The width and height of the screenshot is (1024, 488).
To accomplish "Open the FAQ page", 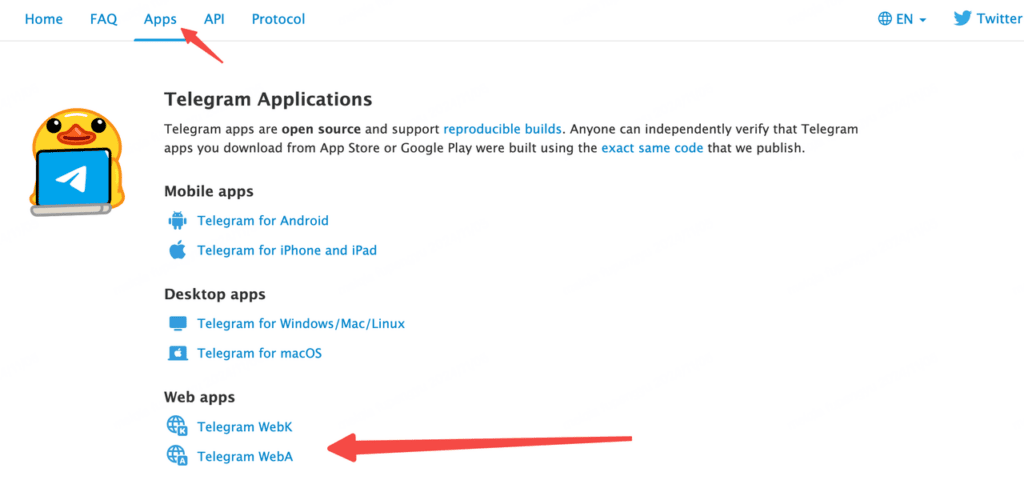I will point(103,19).
